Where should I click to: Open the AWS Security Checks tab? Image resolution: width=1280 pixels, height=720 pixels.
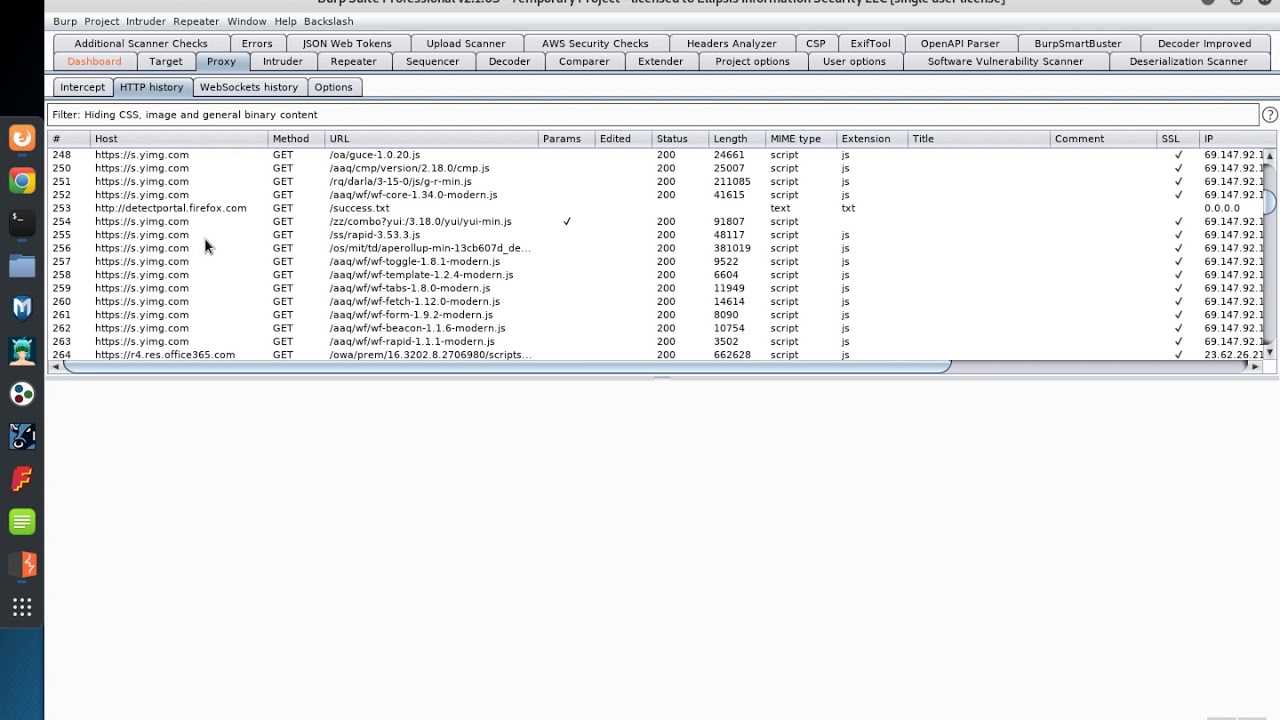click(595, 43)
